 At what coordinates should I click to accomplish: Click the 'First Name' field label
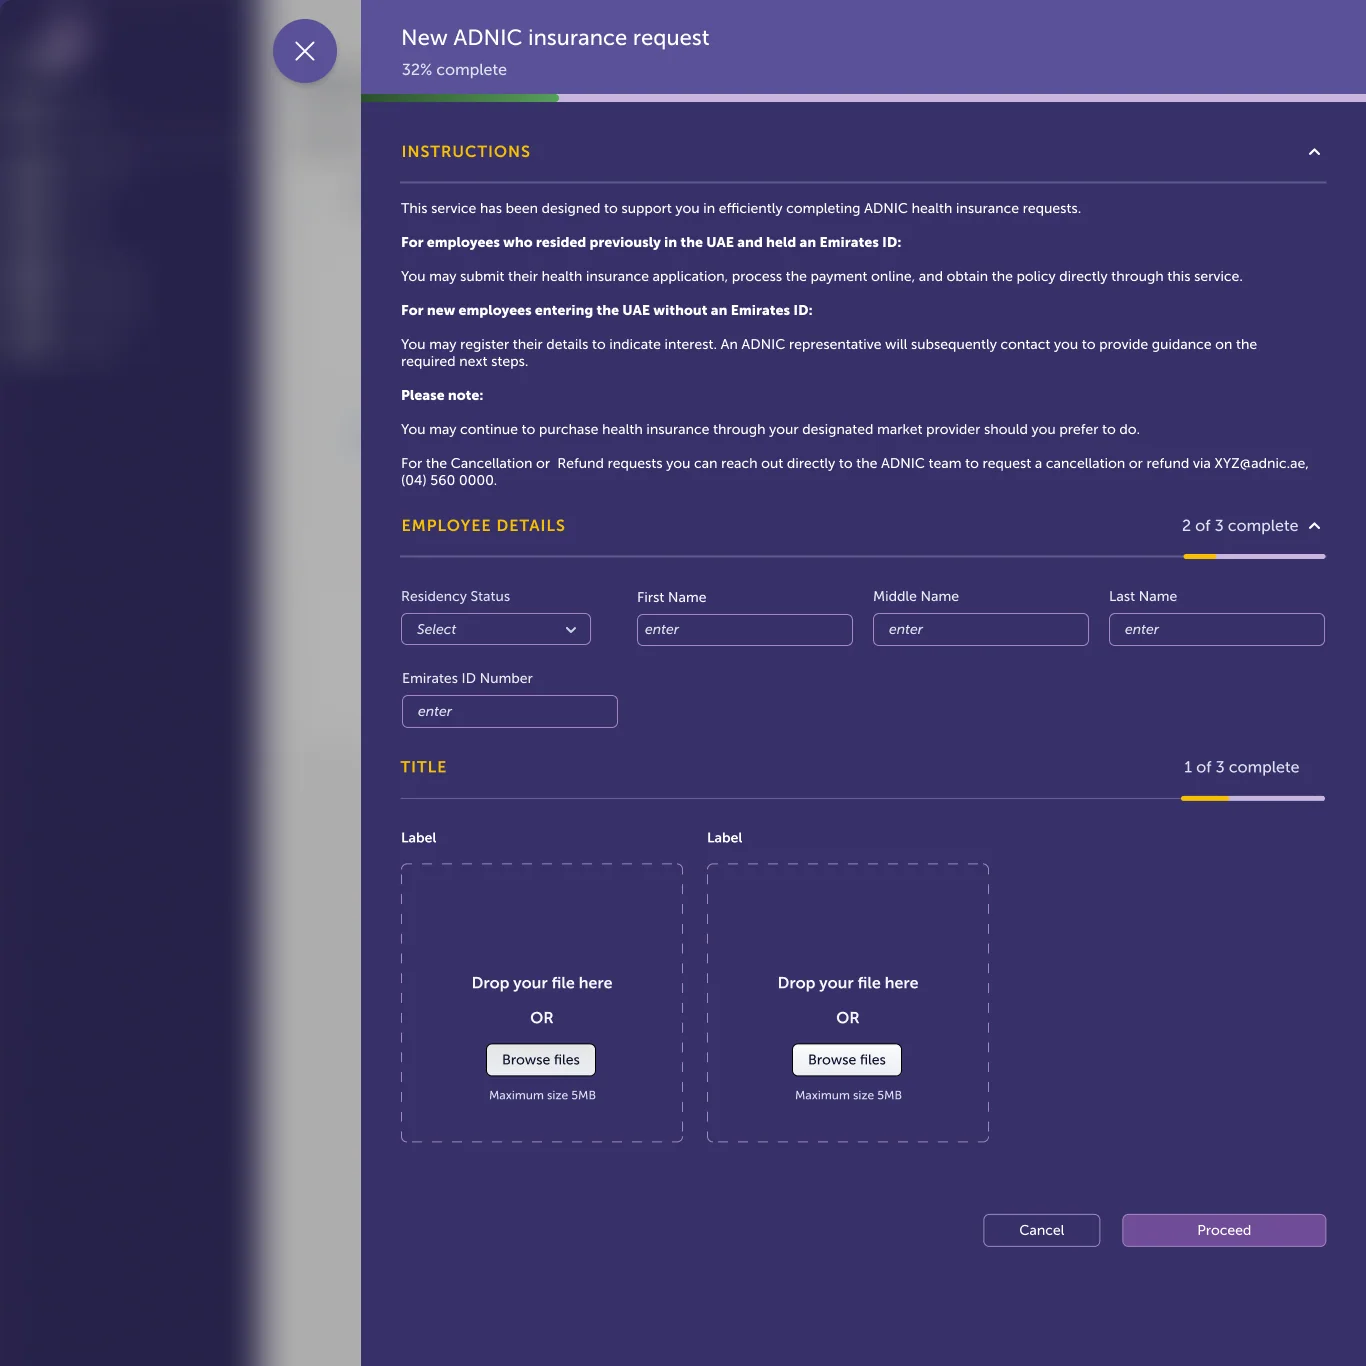click(671, 597)
